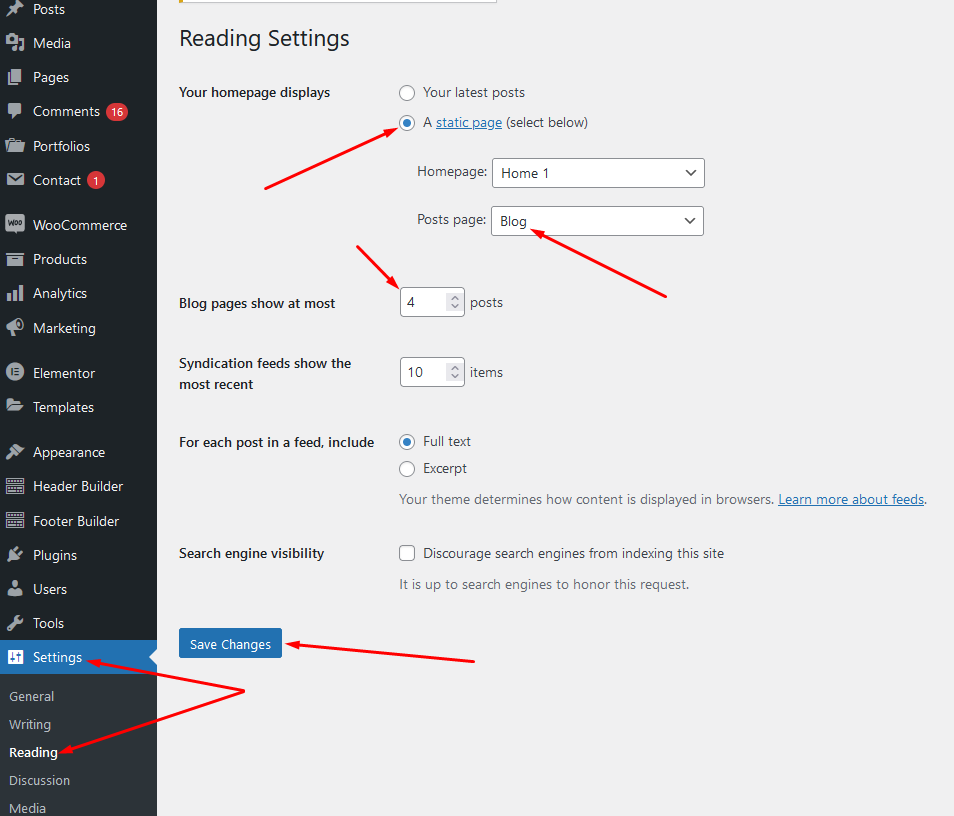Open the WooCommerce menu
Image resolution: width=954 pixels, height=816 pixels.
point(78,225)
